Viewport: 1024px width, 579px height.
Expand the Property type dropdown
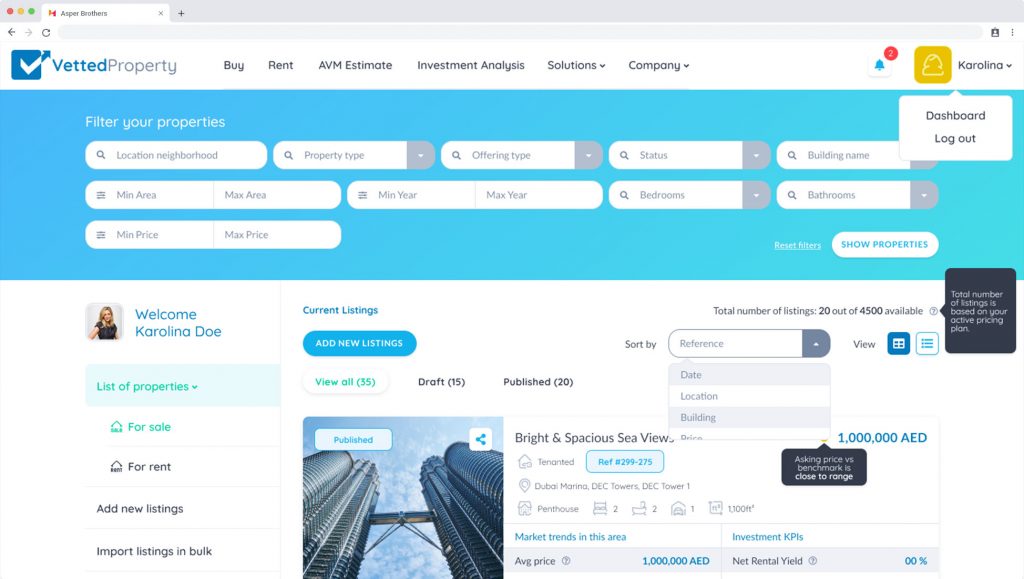421,155
